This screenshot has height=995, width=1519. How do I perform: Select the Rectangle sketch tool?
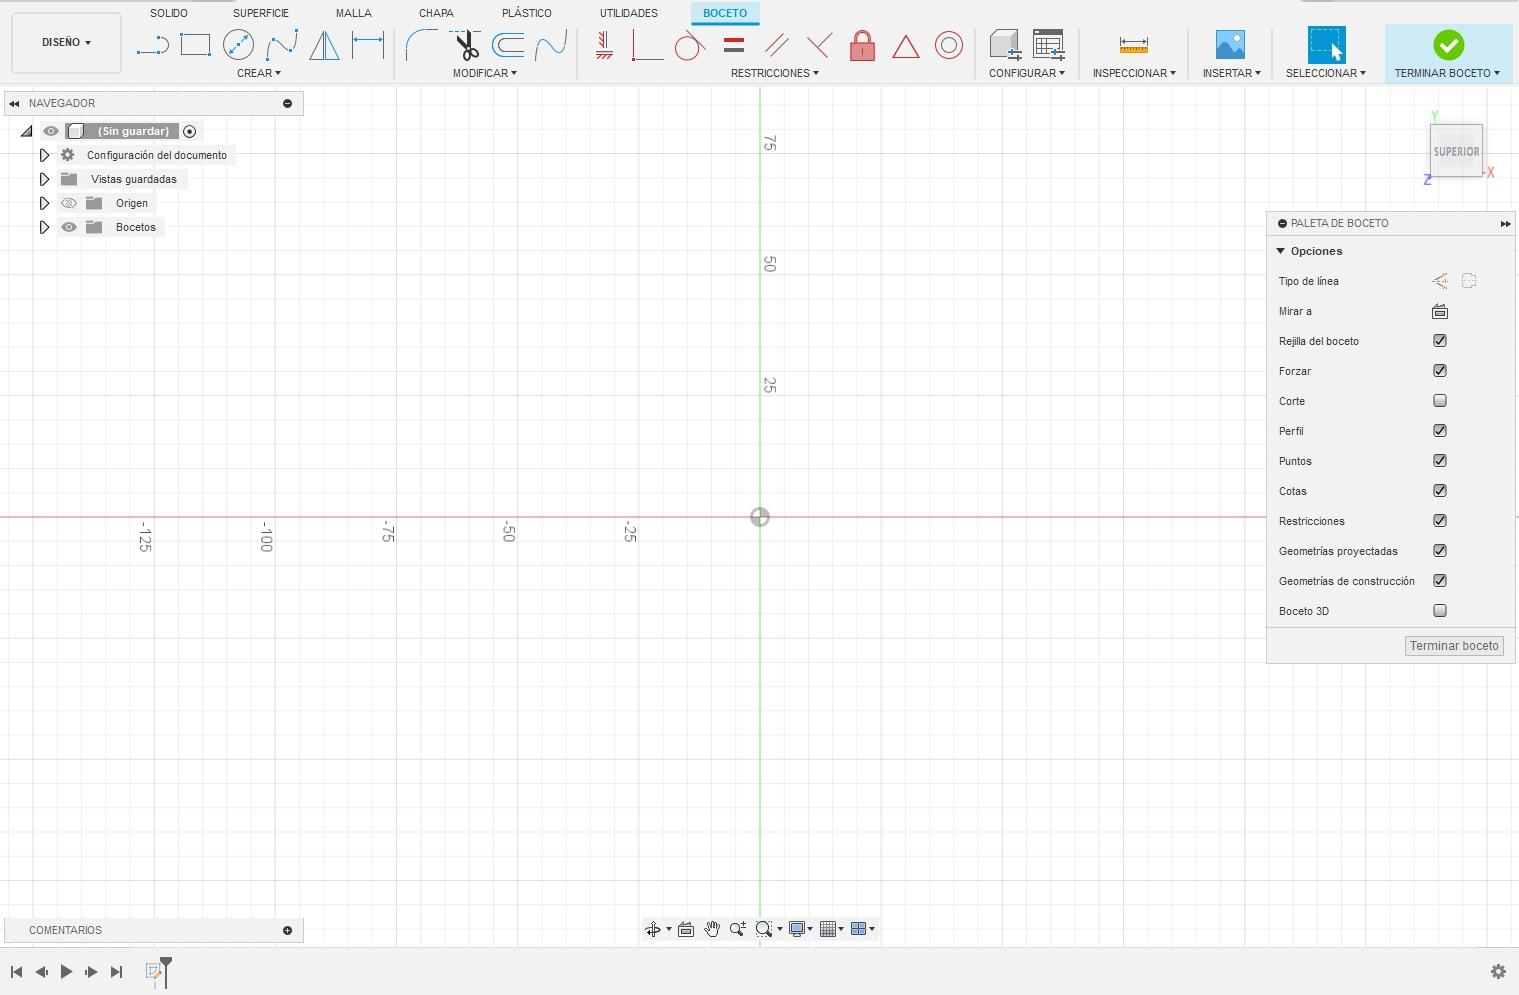coord(195,45)
